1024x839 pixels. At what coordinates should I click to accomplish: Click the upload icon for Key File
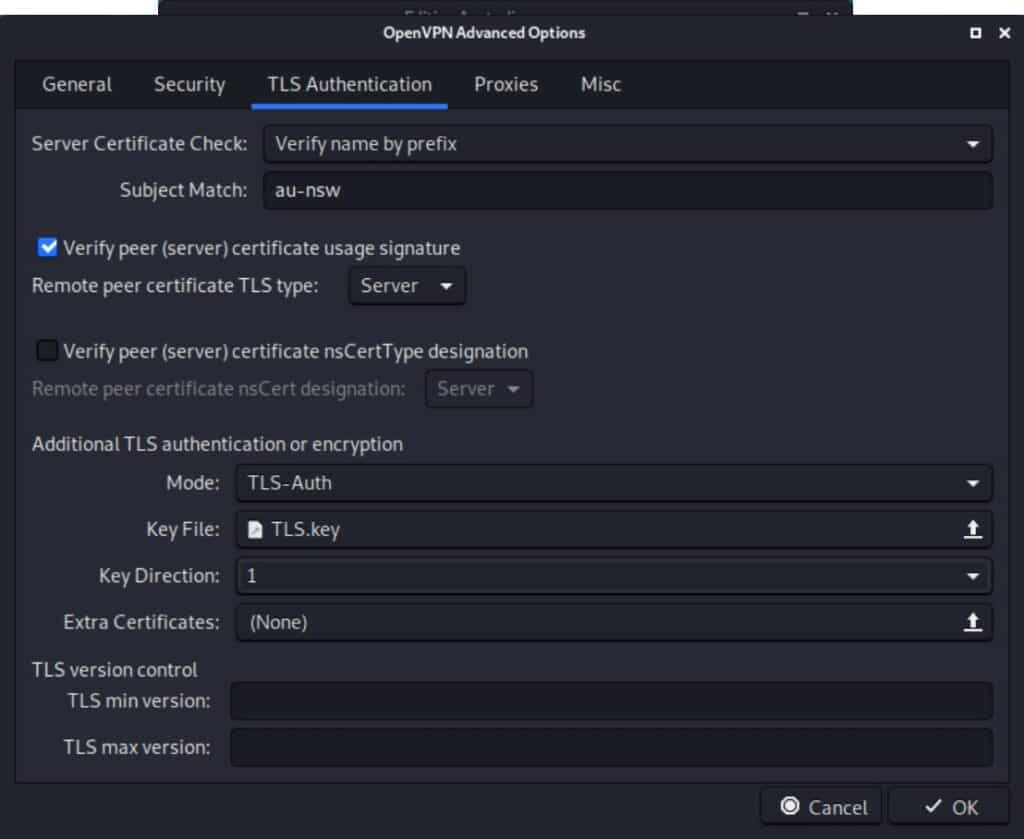972,529
